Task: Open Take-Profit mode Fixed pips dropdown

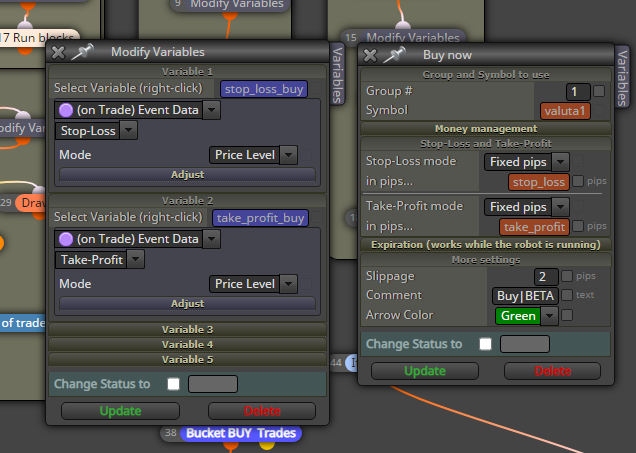Action: [x=561, y=207]
